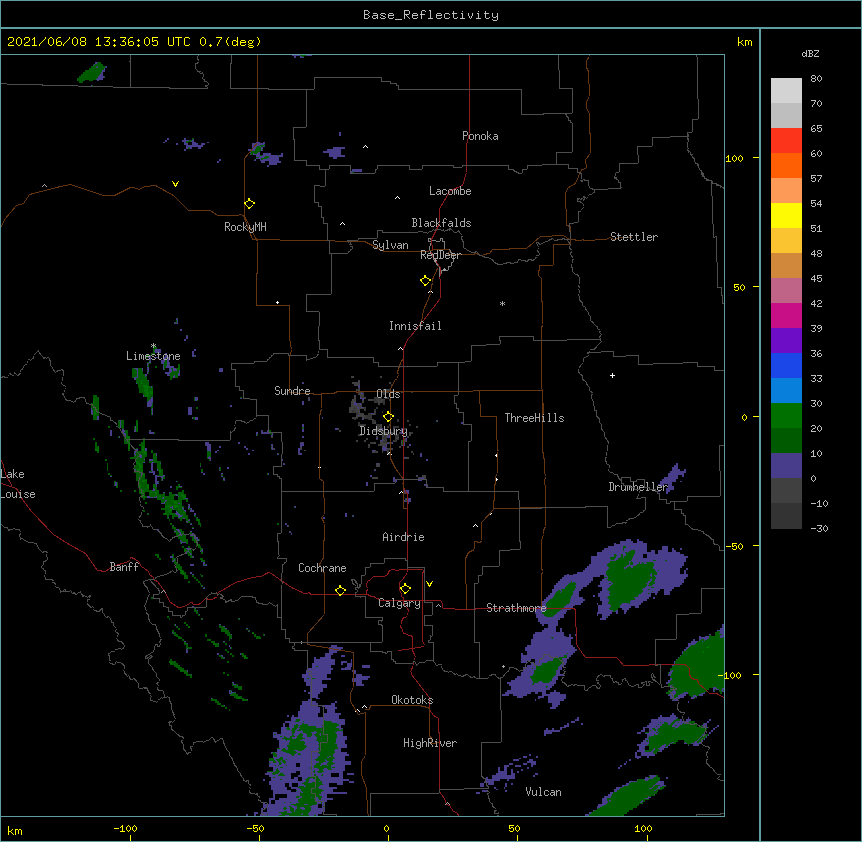Select the Limestone label
Viewport: 862px width, 842px height.
pos(153,356)
